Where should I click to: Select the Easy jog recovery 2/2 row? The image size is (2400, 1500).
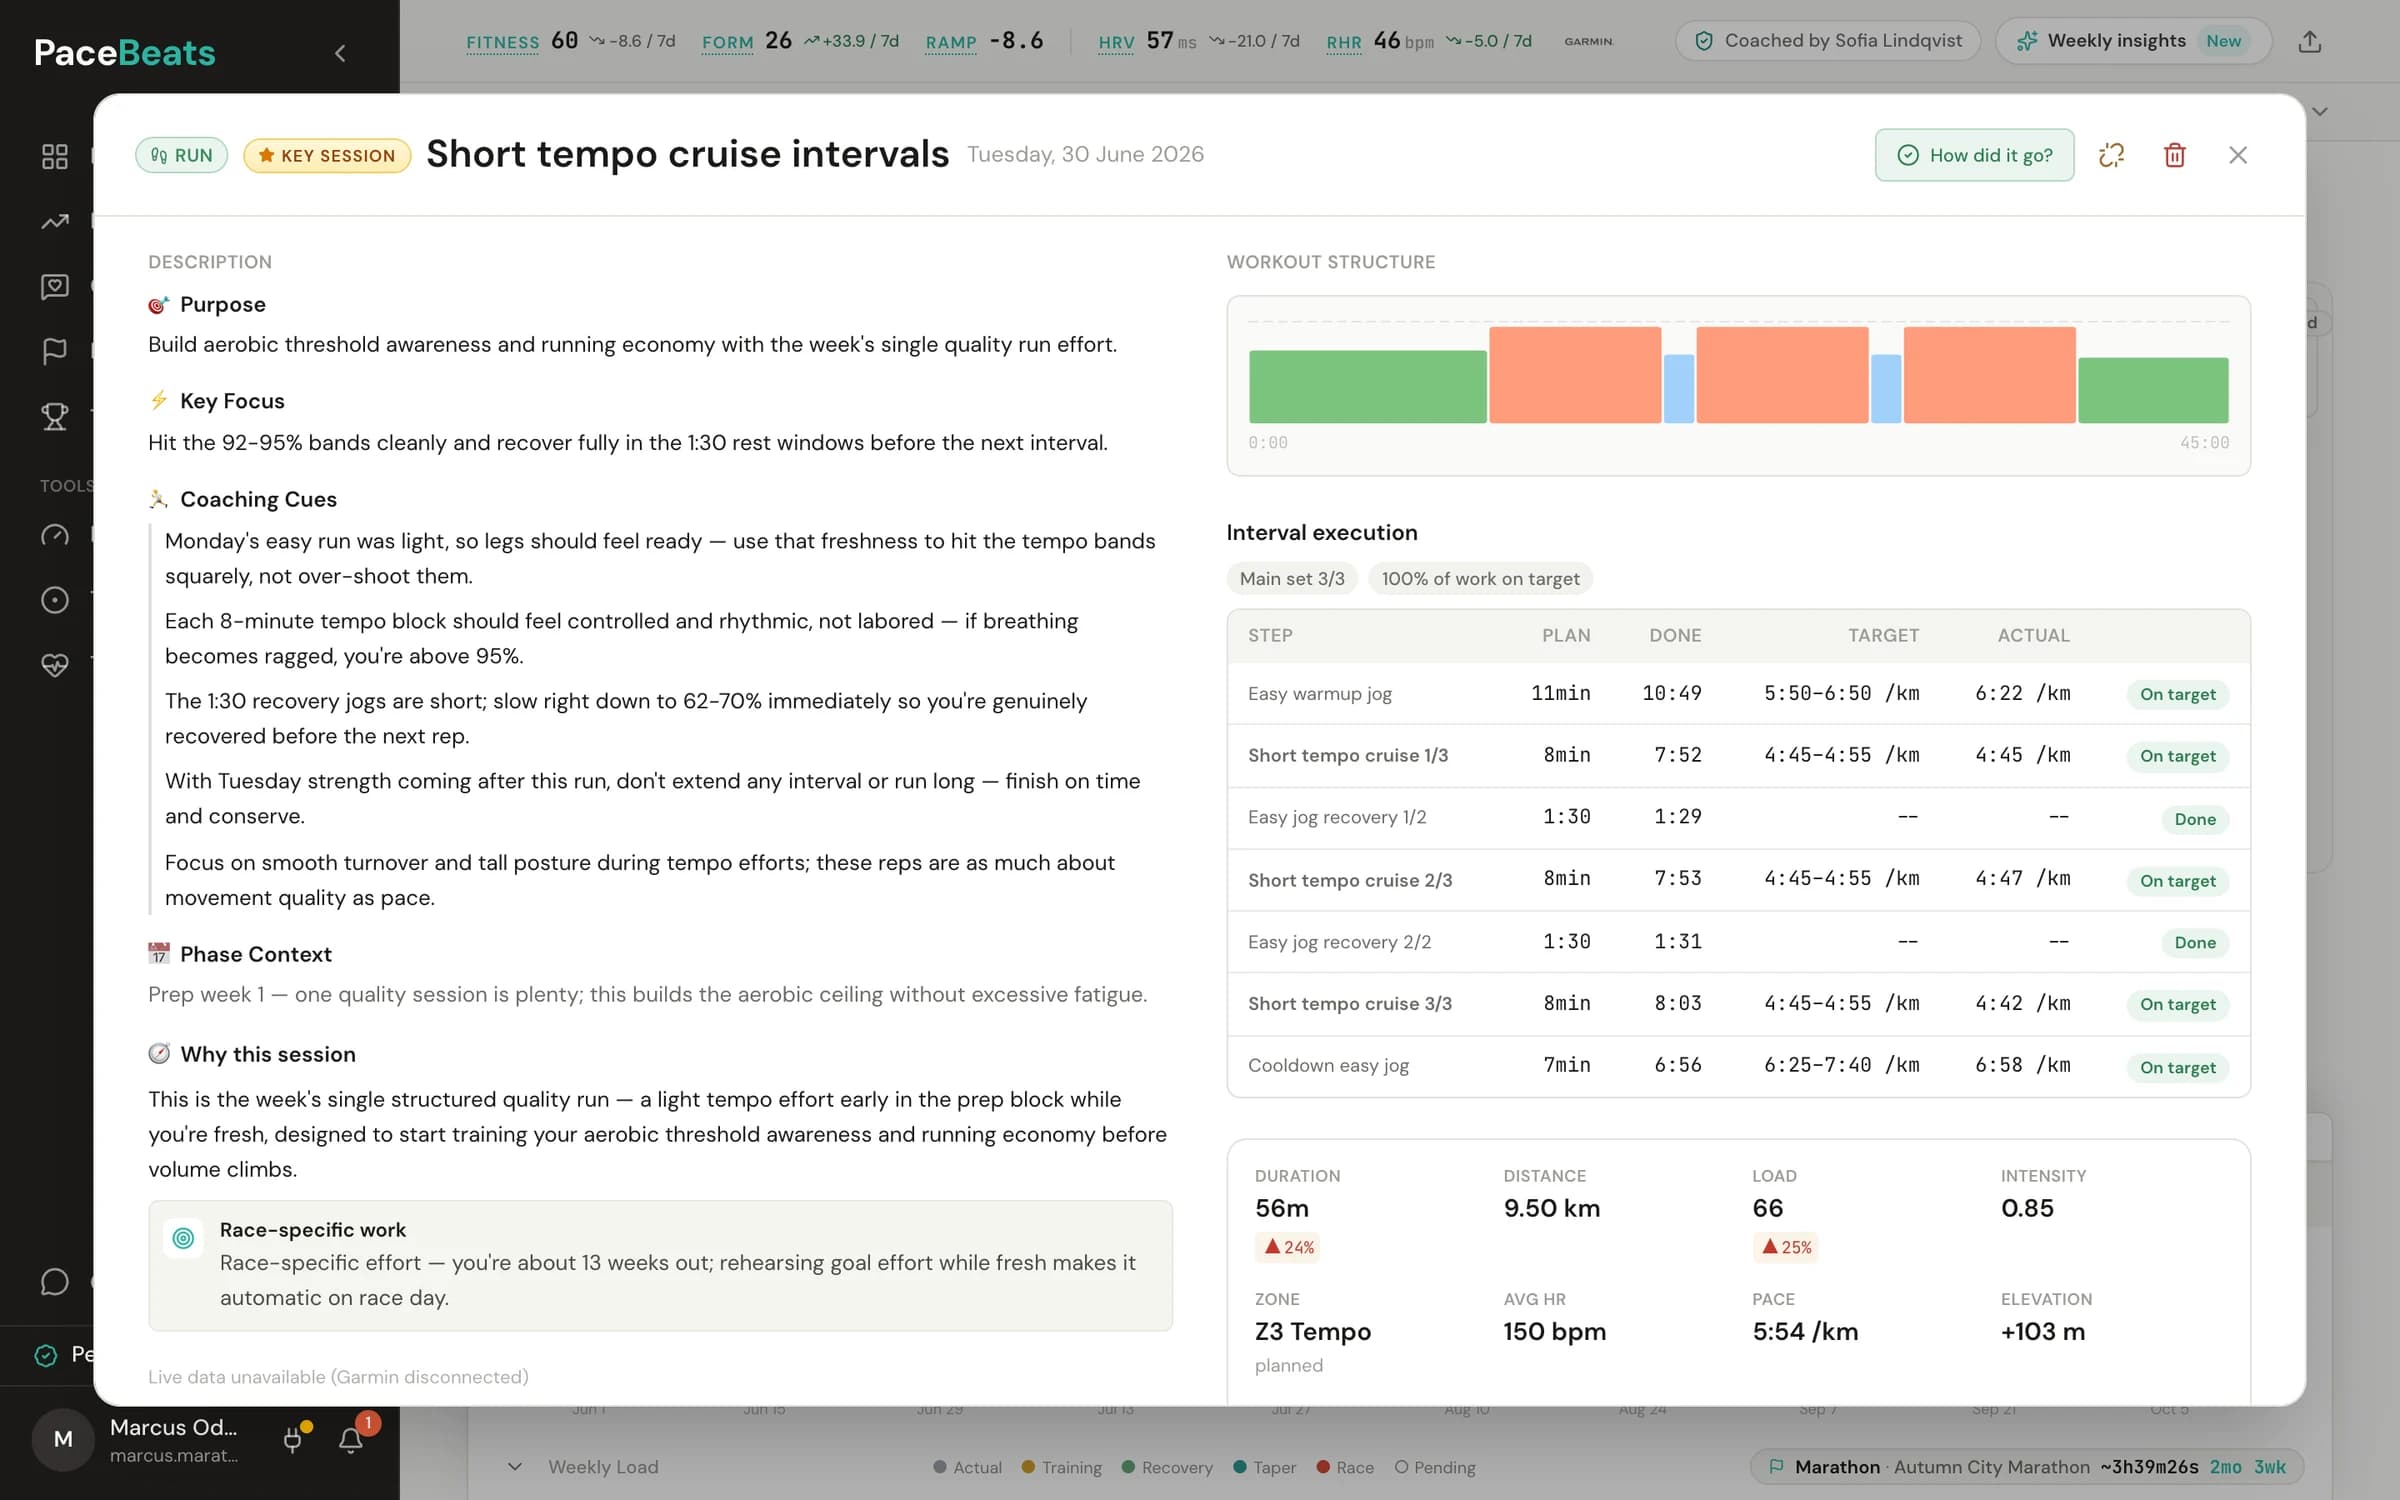tap(1738, 942)
